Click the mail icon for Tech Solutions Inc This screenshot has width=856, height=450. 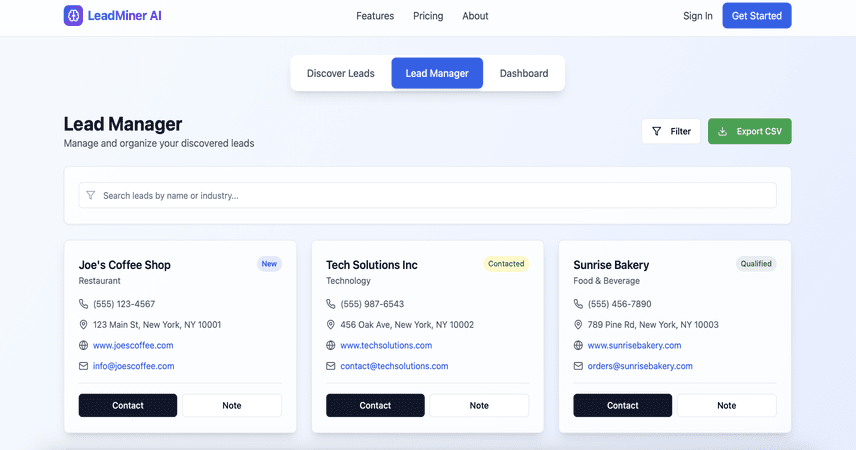(331, 366)
